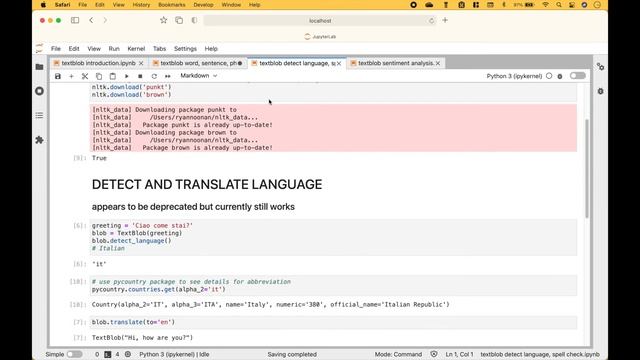Open JupyterLab View menu

(x=94, y=49)
